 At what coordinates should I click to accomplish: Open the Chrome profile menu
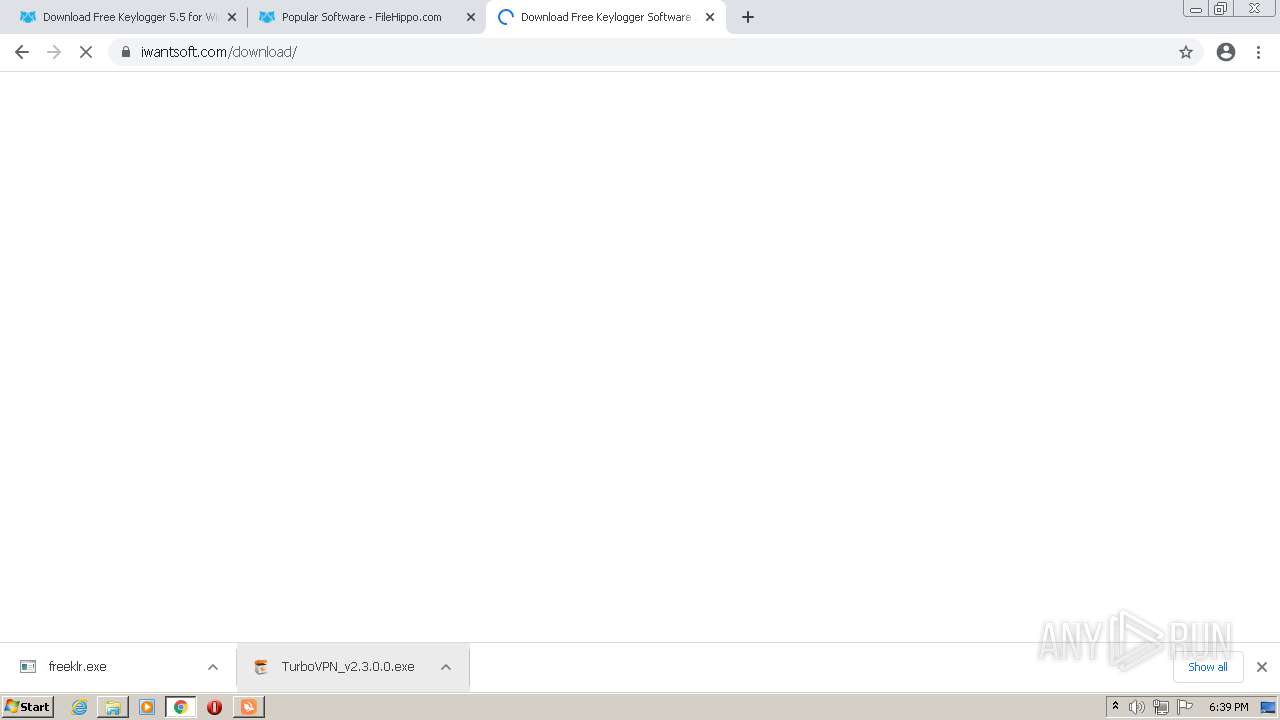click(x=1226, y=52)
